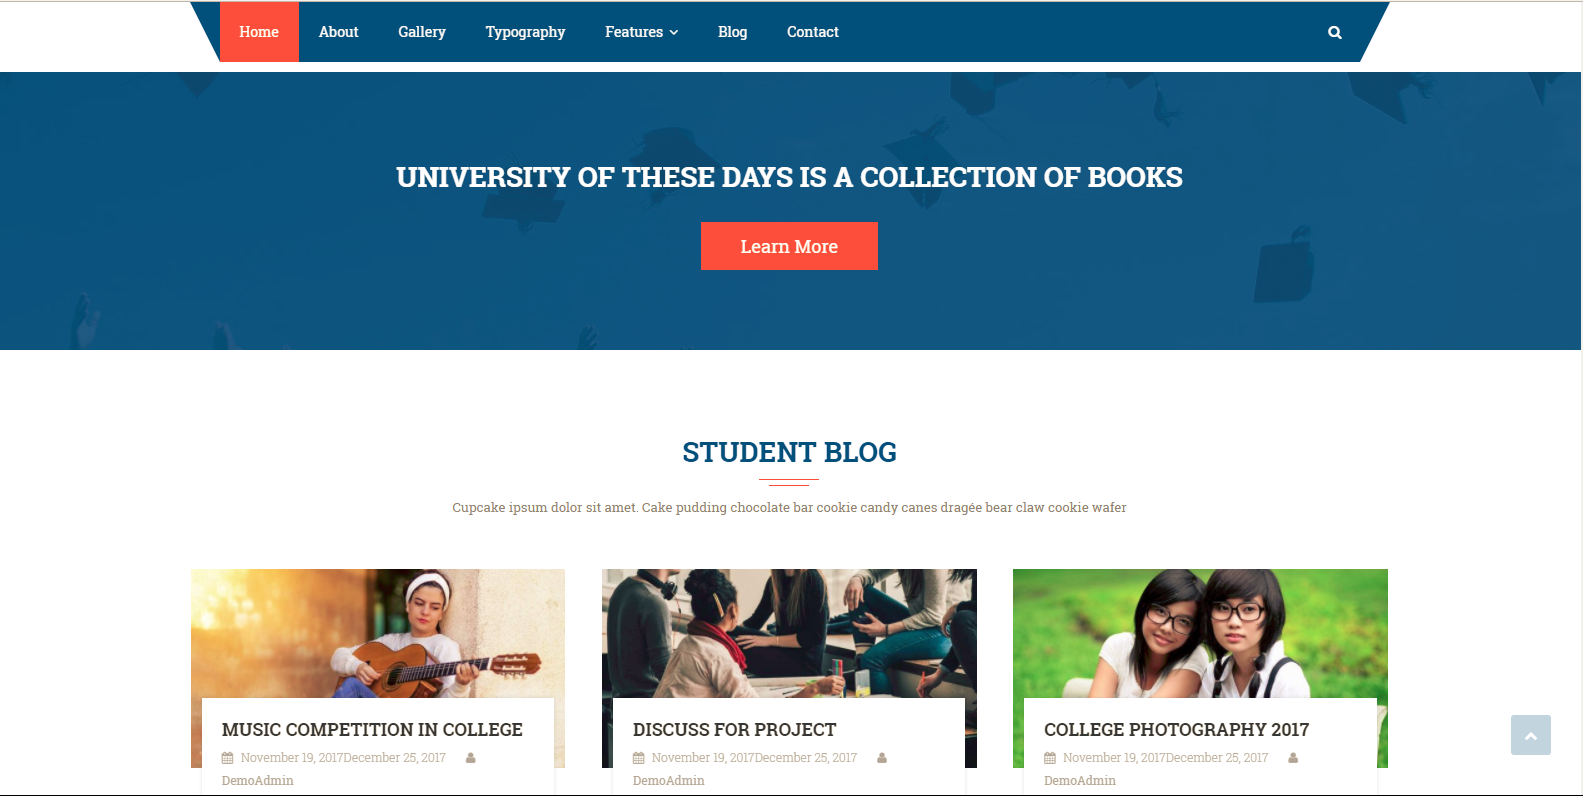Open Music Competition In College post title
The width and height of the screenshot is (1583, 796).
click(372, 730)
